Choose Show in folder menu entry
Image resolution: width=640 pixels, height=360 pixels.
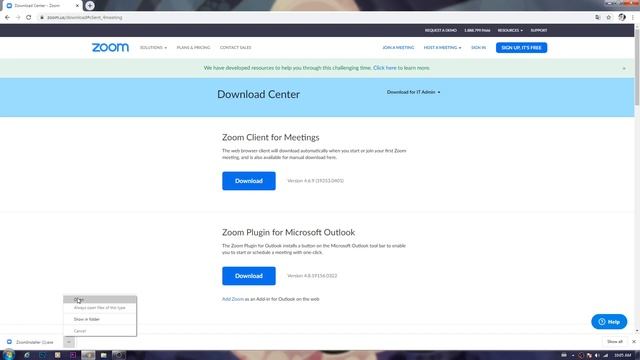tap(100, 319)
